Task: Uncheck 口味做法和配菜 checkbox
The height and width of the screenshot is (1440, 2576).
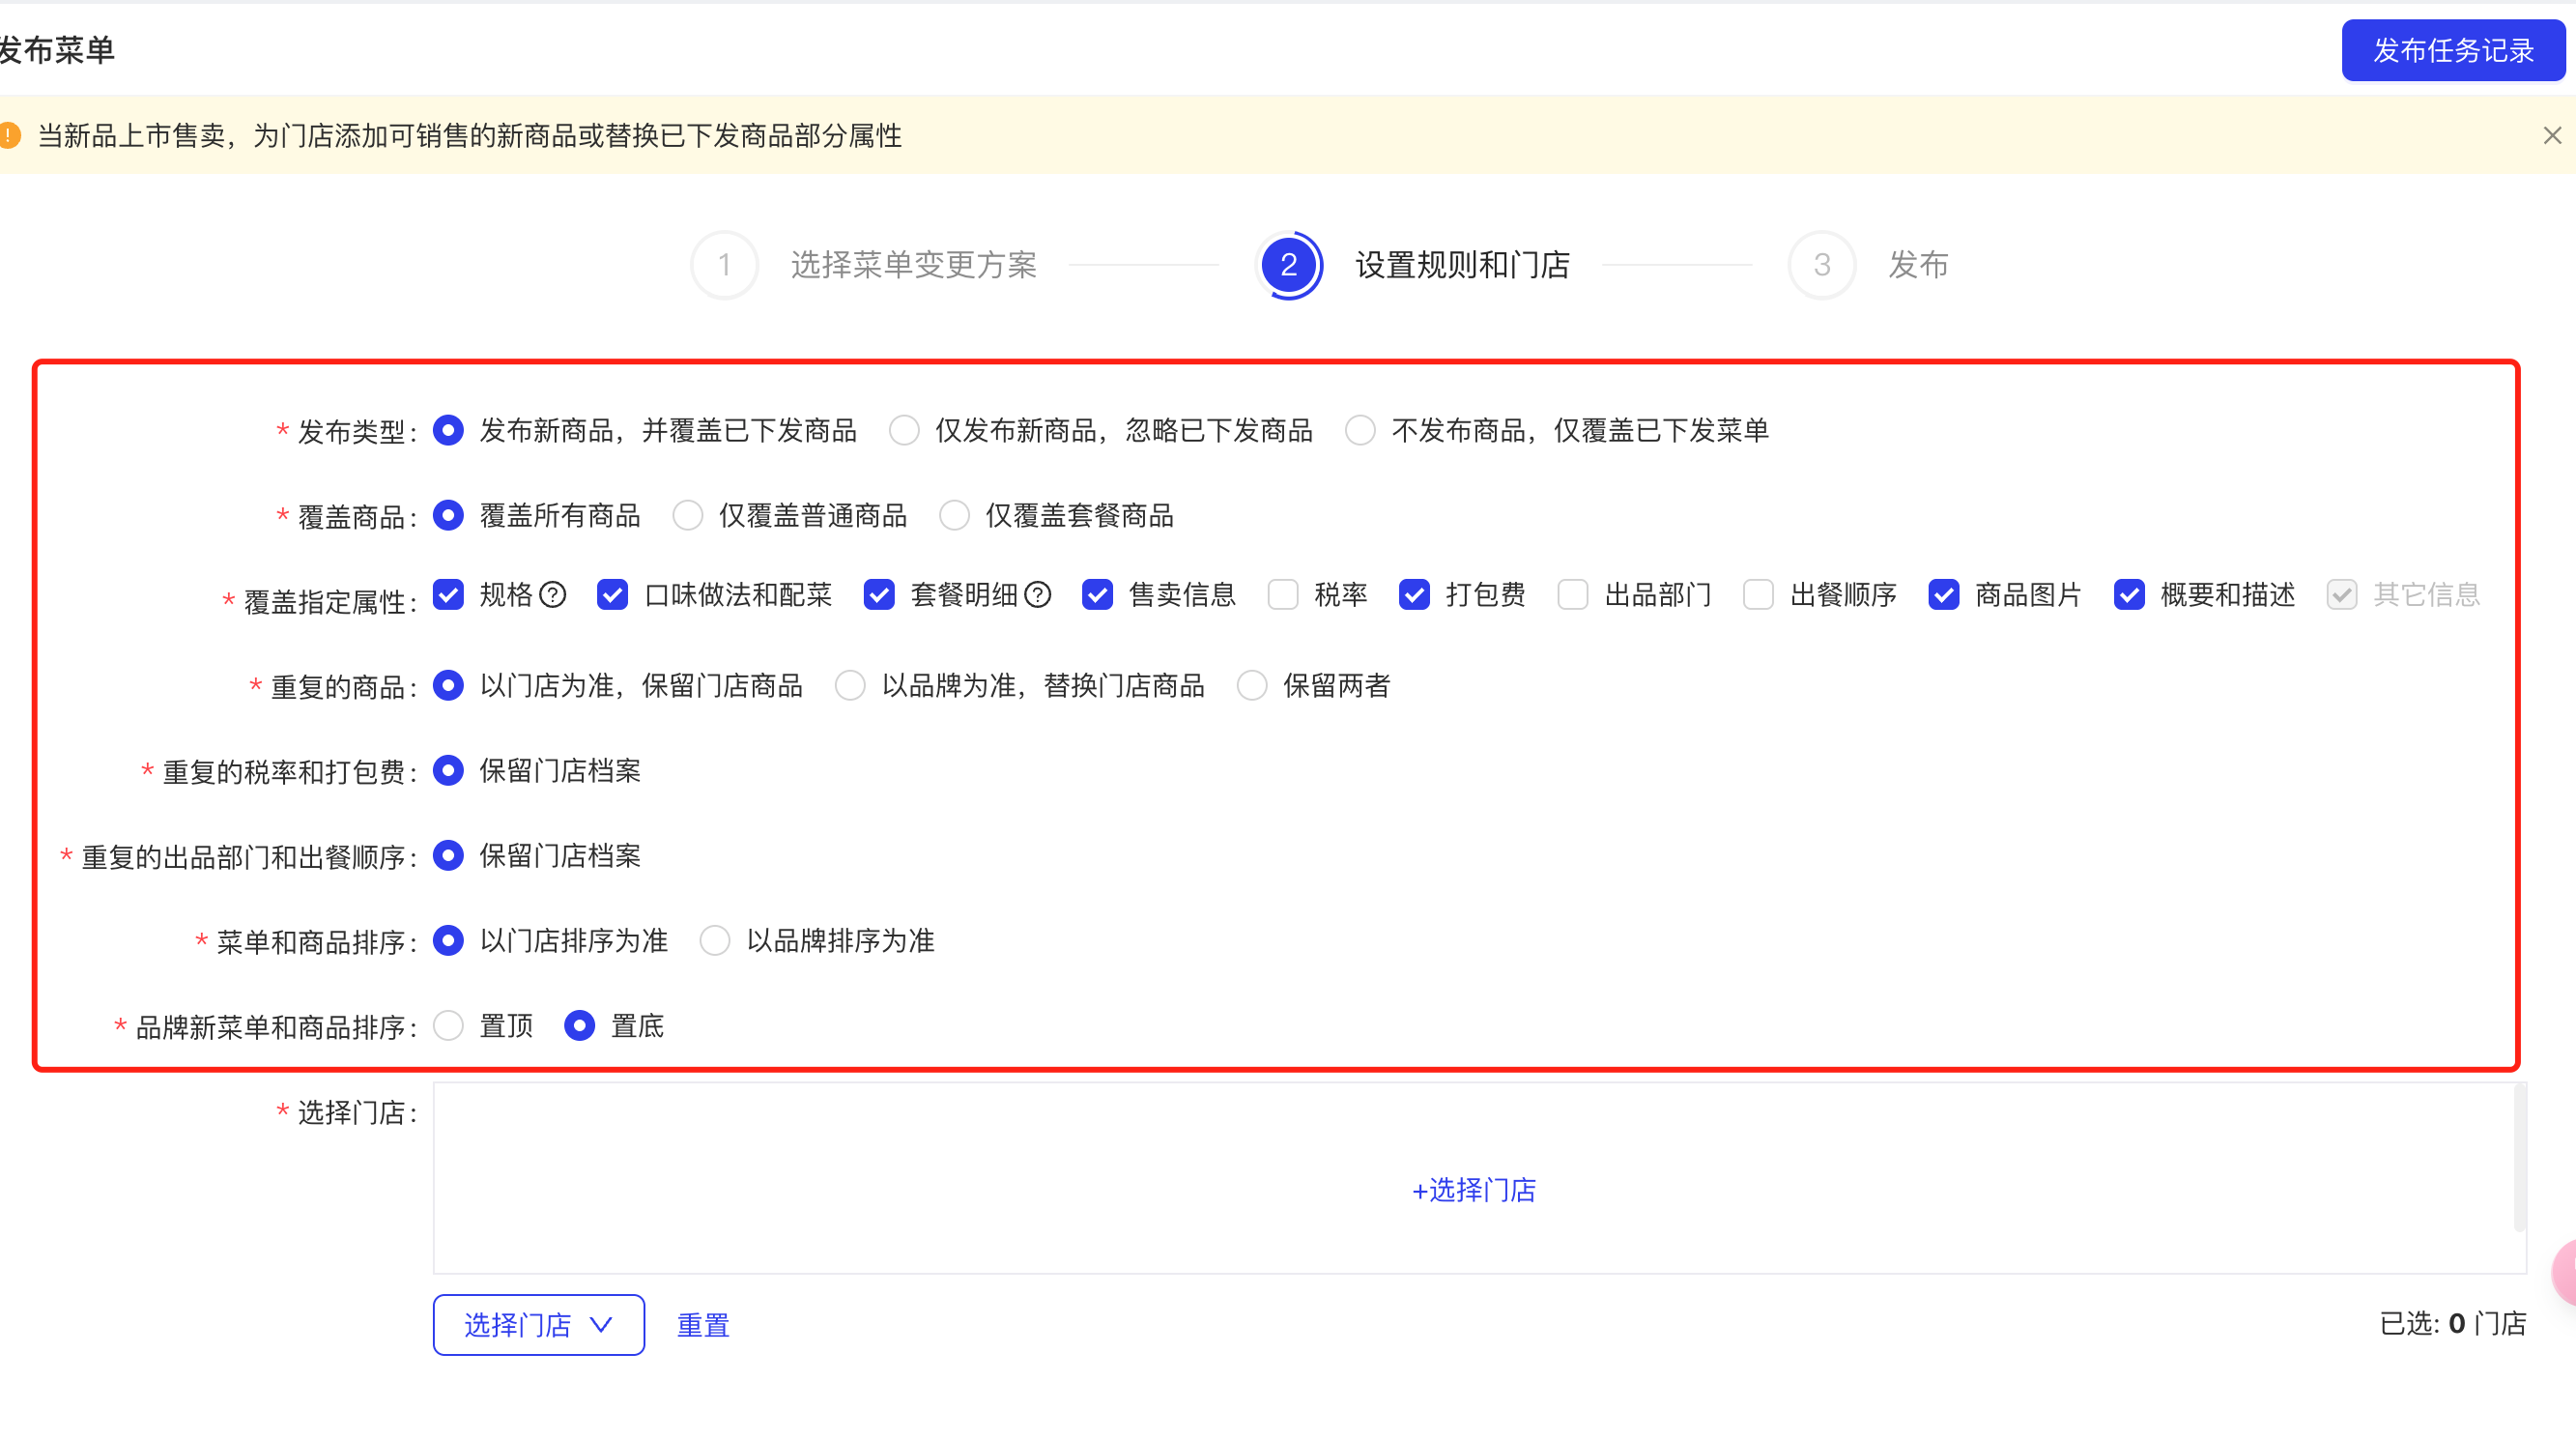Action: pos(612,595)
